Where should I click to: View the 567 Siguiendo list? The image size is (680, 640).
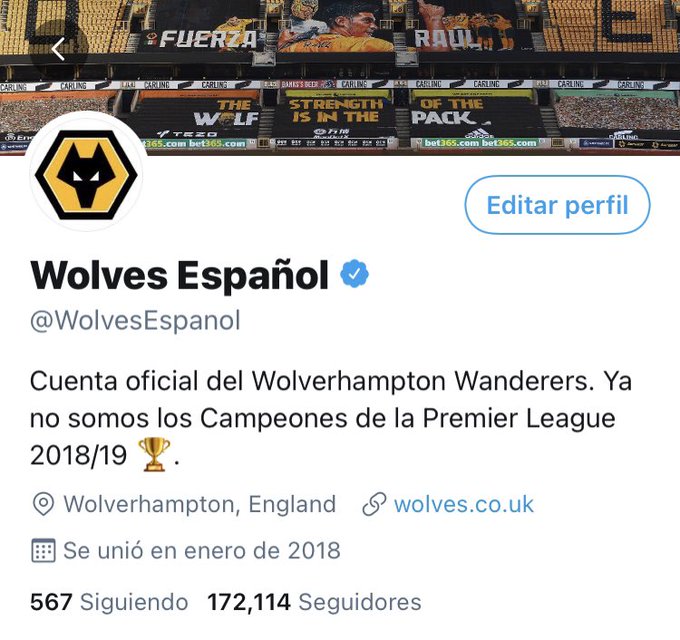(109, 602)
